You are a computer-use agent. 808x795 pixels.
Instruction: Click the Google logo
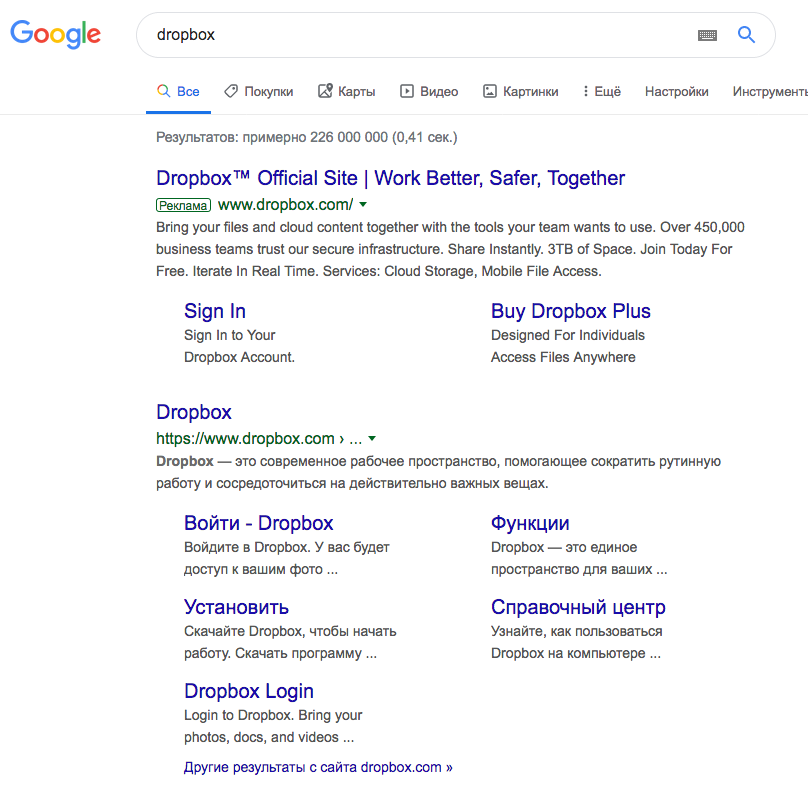click(x=56, y=35)
